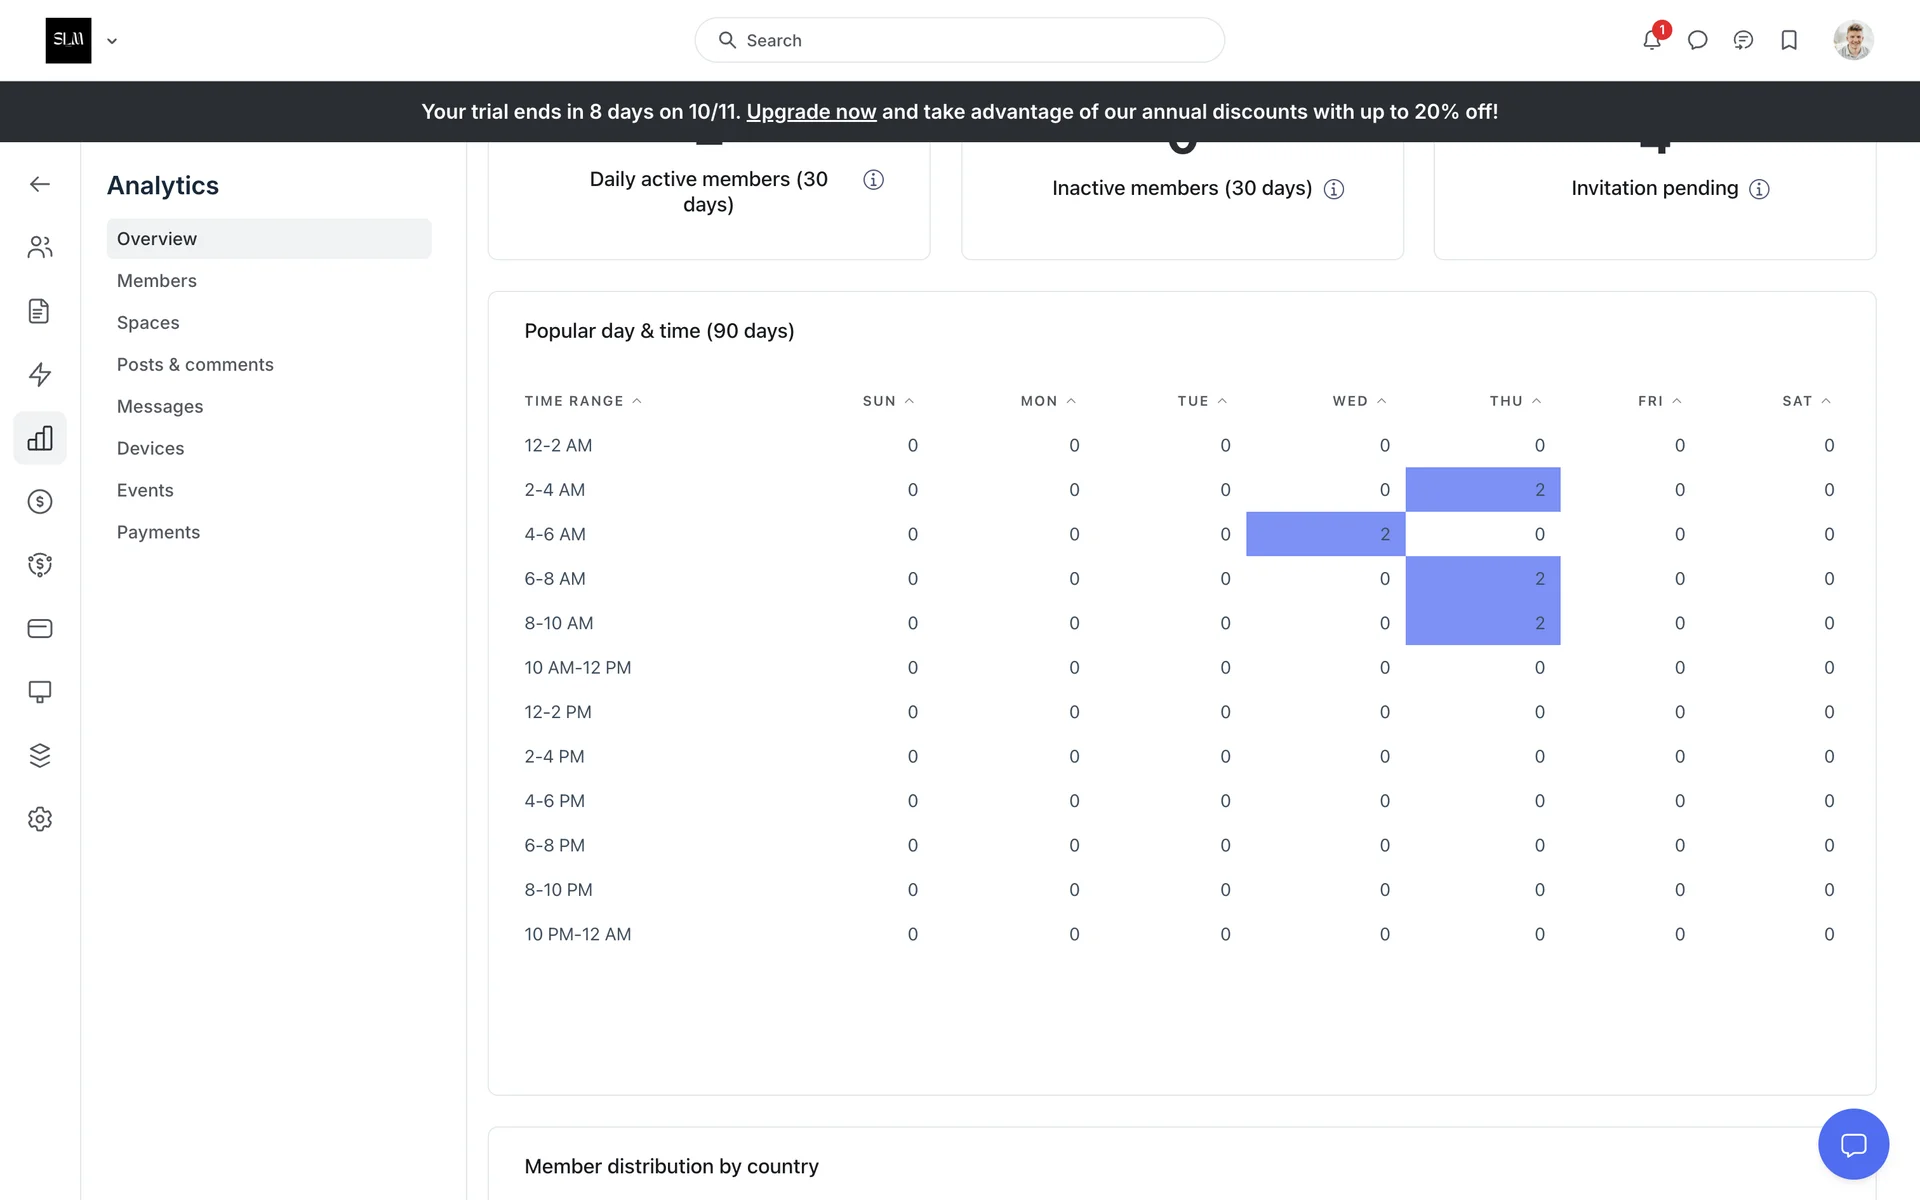Screen dimensions: 1920x1200
Task: Click highlighted Wednesday 4-6 AM cell
Action: 1325,534
